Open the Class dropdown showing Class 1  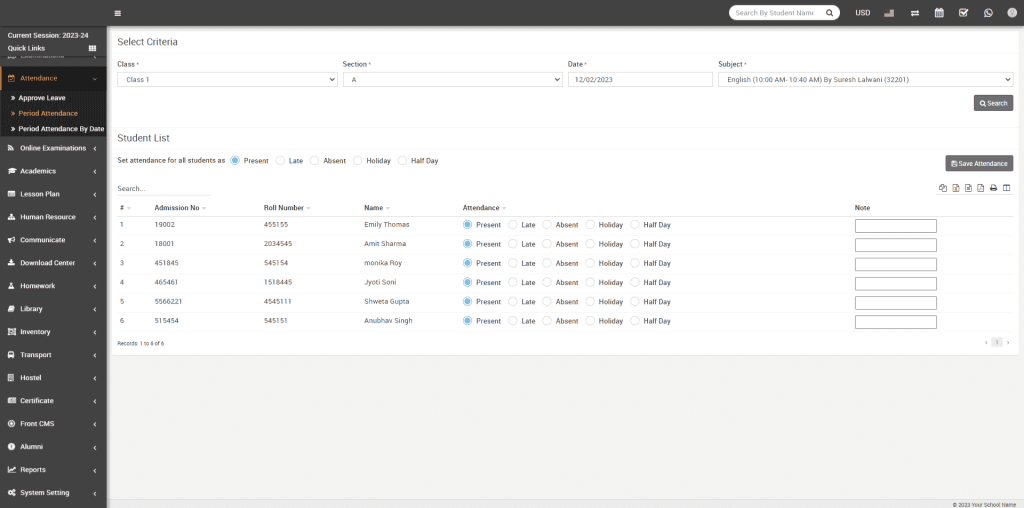(227, 80)
